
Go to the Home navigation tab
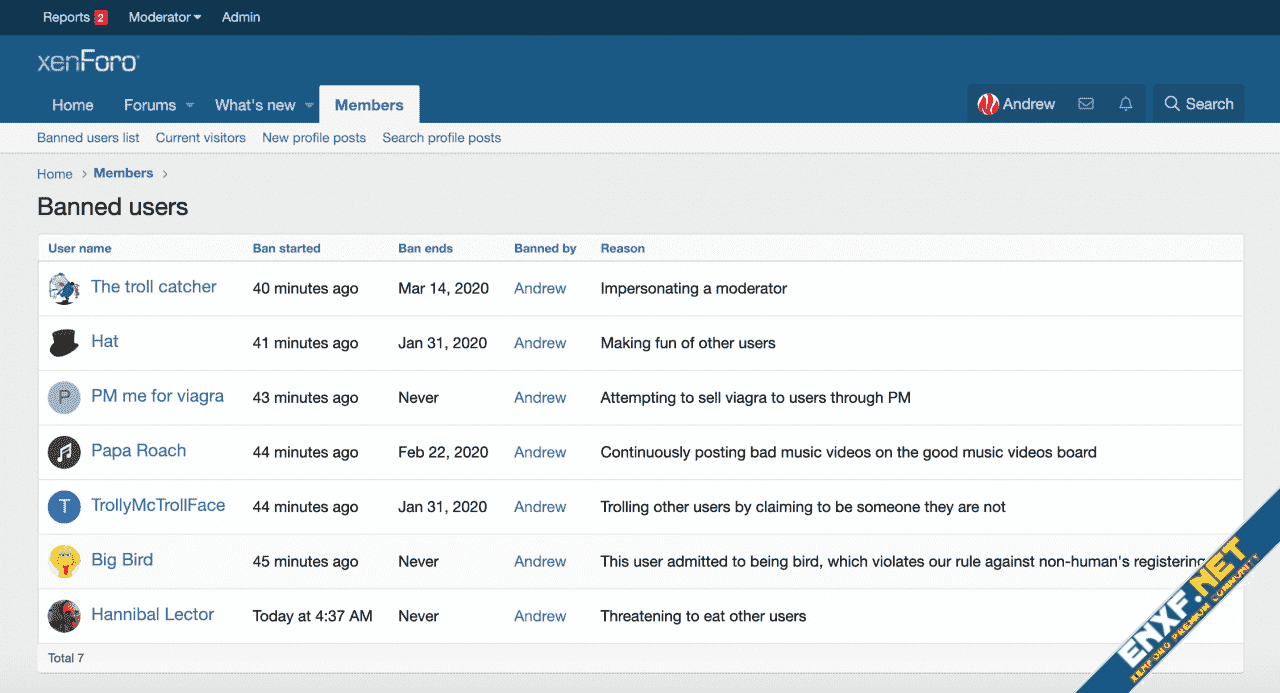tap(73, 105)
